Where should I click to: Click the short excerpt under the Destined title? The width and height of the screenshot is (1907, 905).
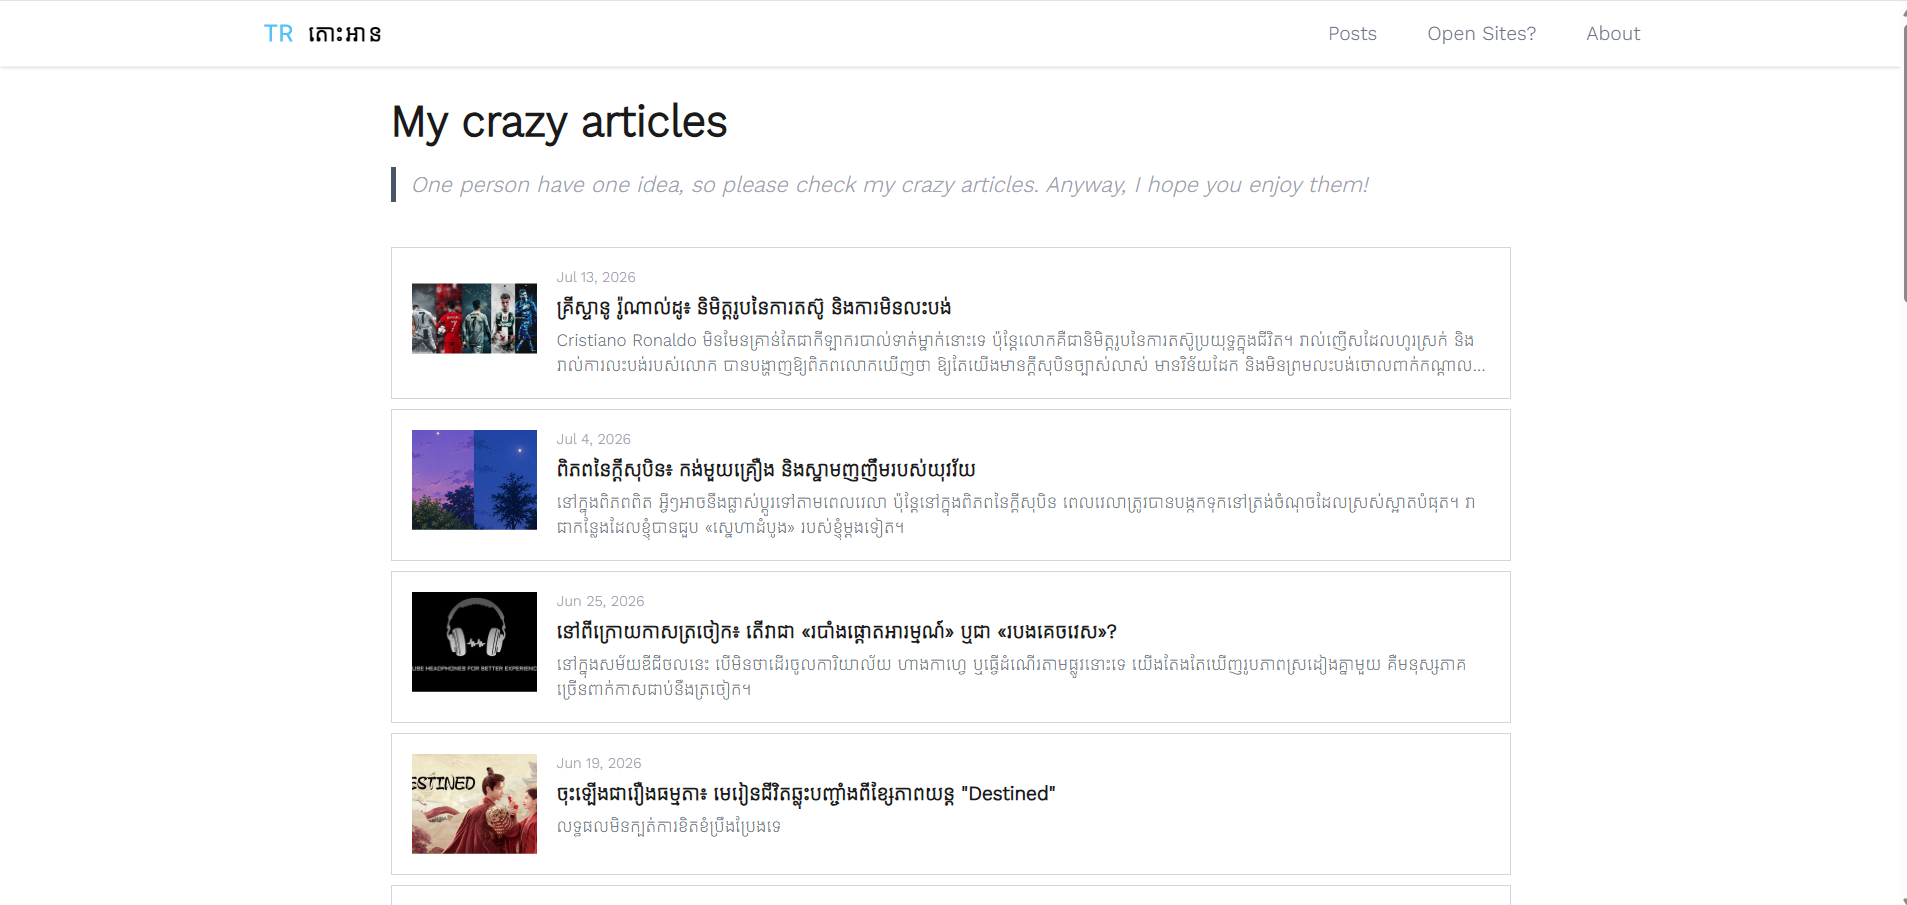point(669,826)
